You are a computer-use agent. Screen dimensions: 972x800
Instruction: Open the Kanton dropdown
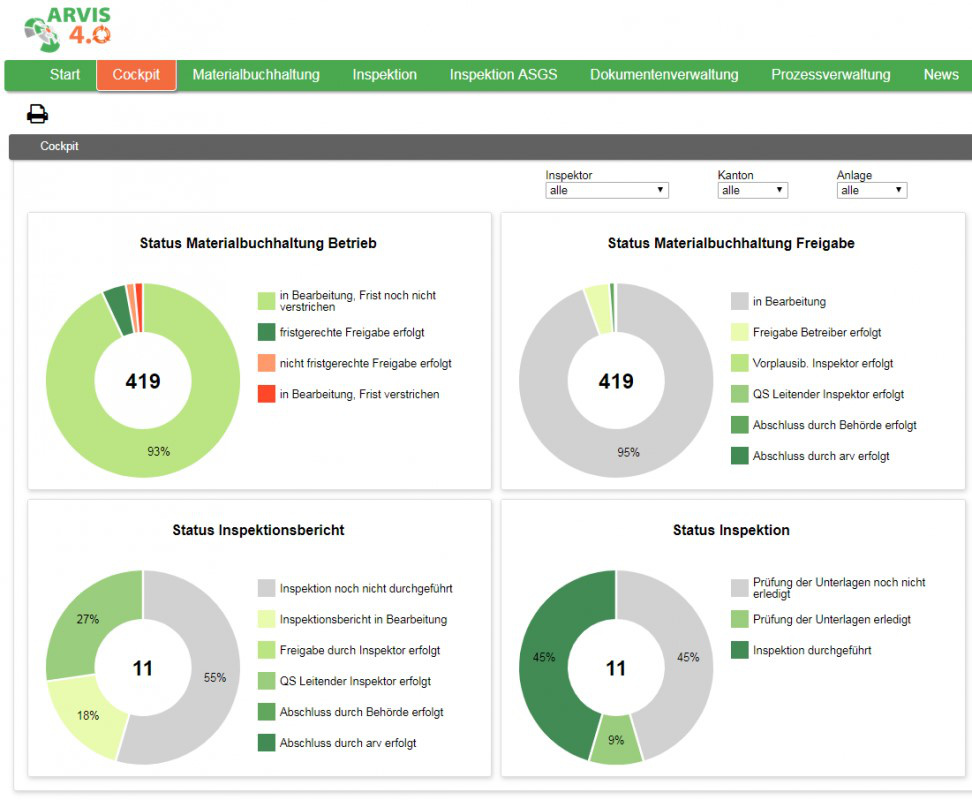pos(752,190)
